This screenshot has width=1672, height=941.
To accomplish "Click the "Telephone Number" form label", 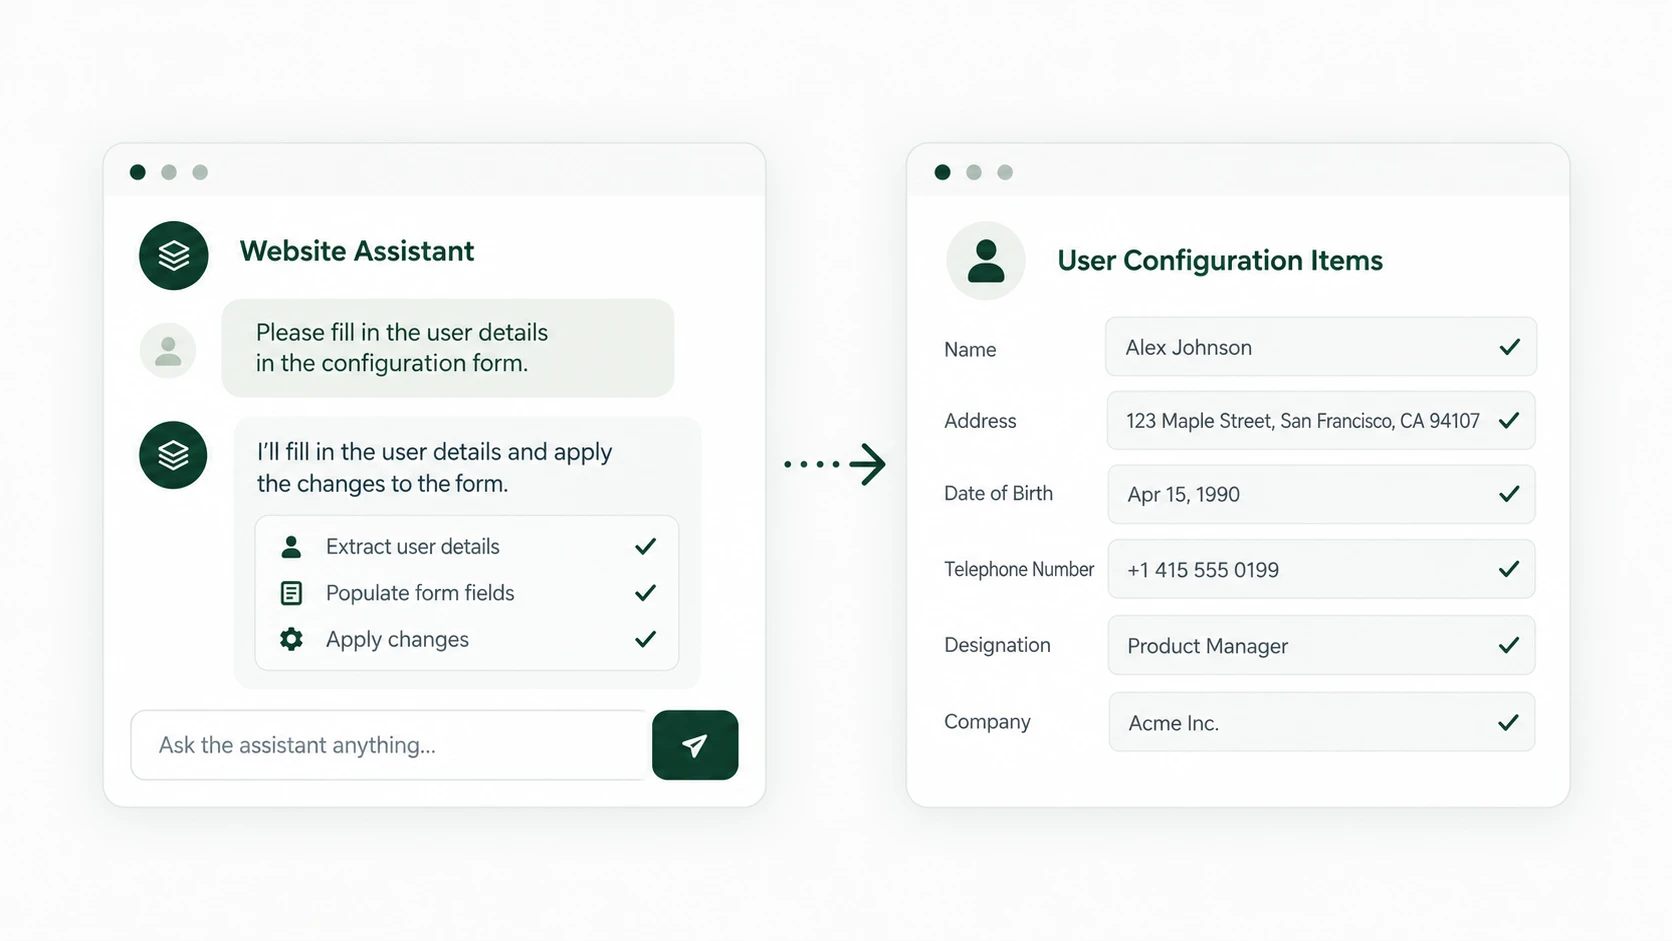I will click(x=1019, y=569).
